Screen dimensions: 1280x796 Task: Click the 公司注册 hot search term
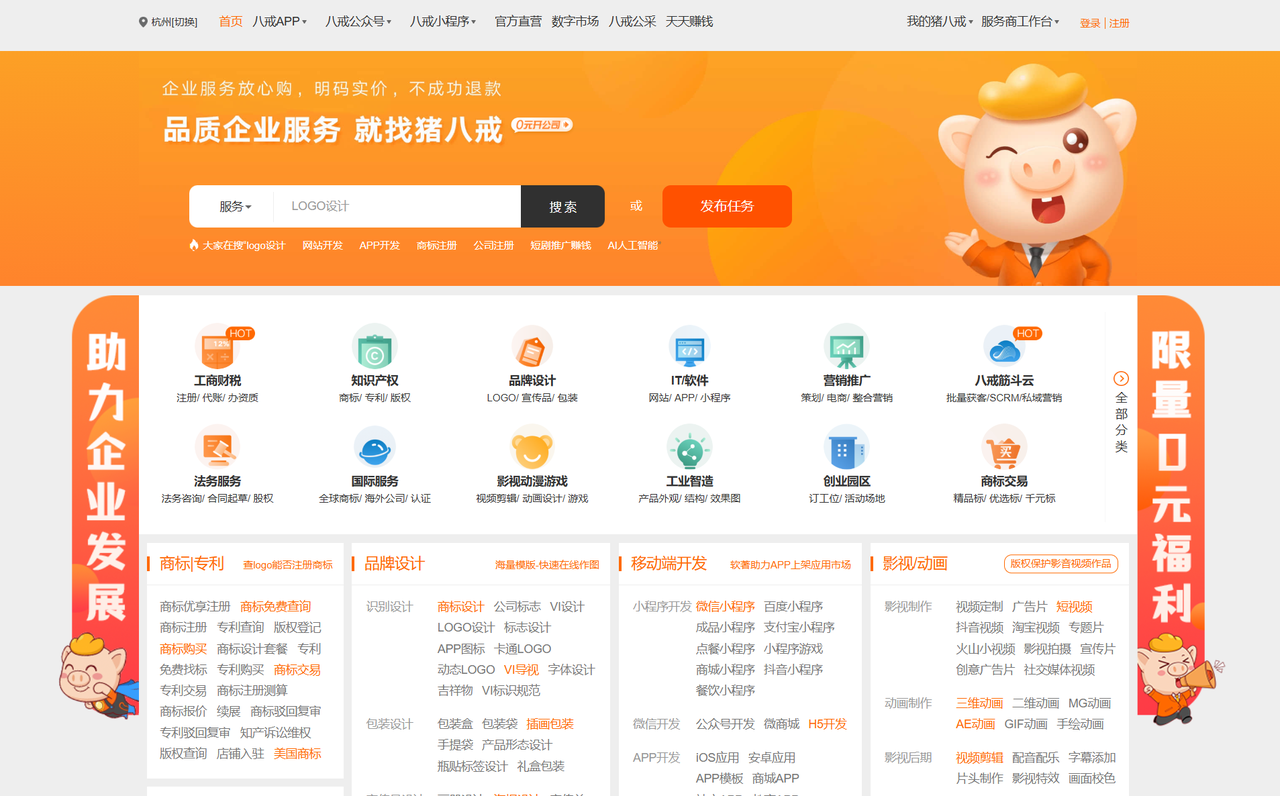click(494, 245)
